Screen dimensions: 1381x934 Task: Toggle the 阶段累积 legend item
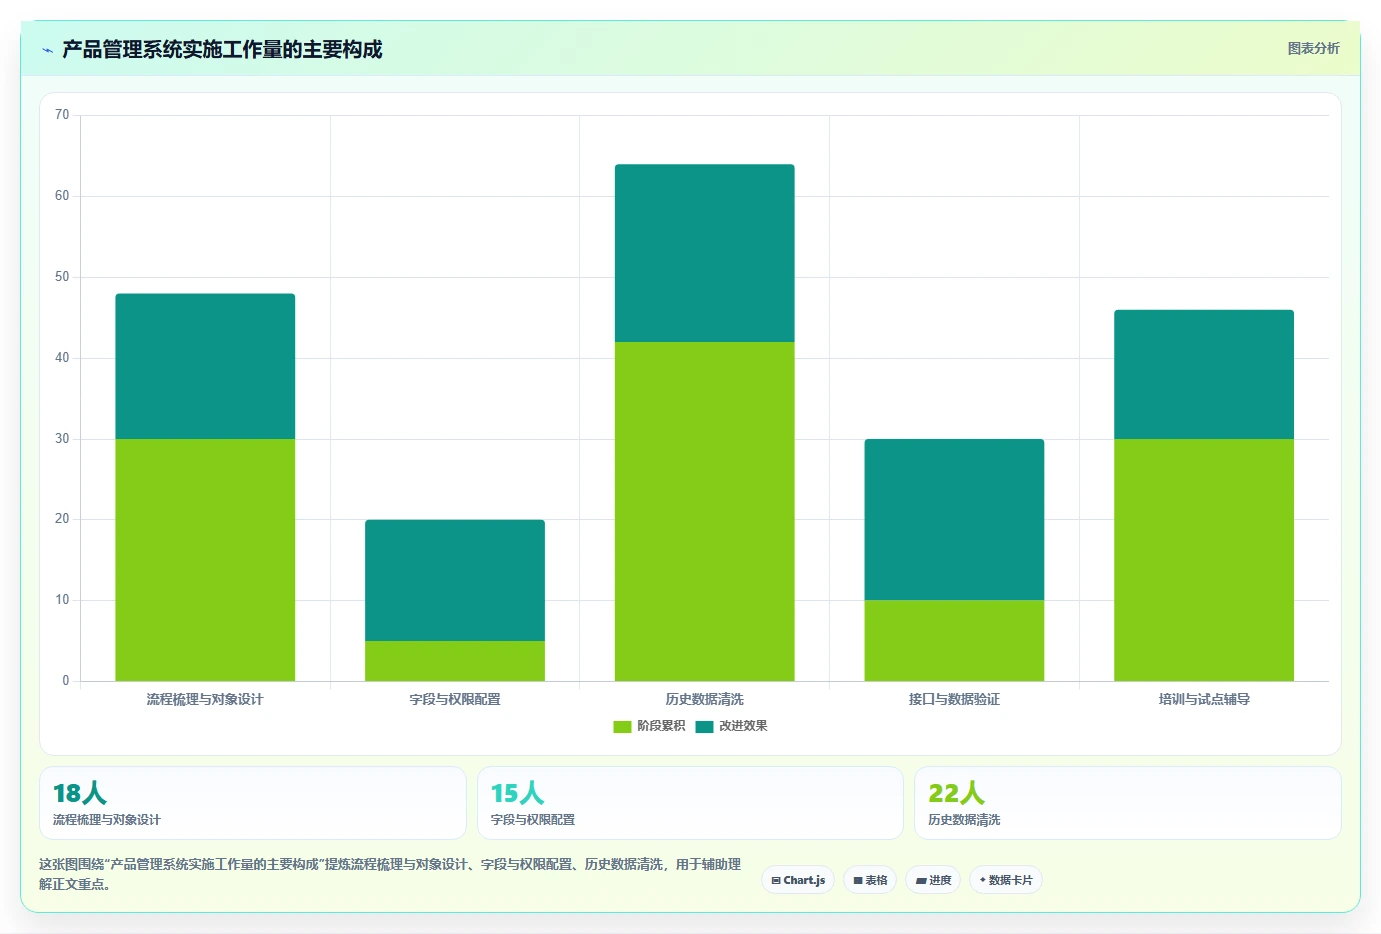tap(649, 726)
